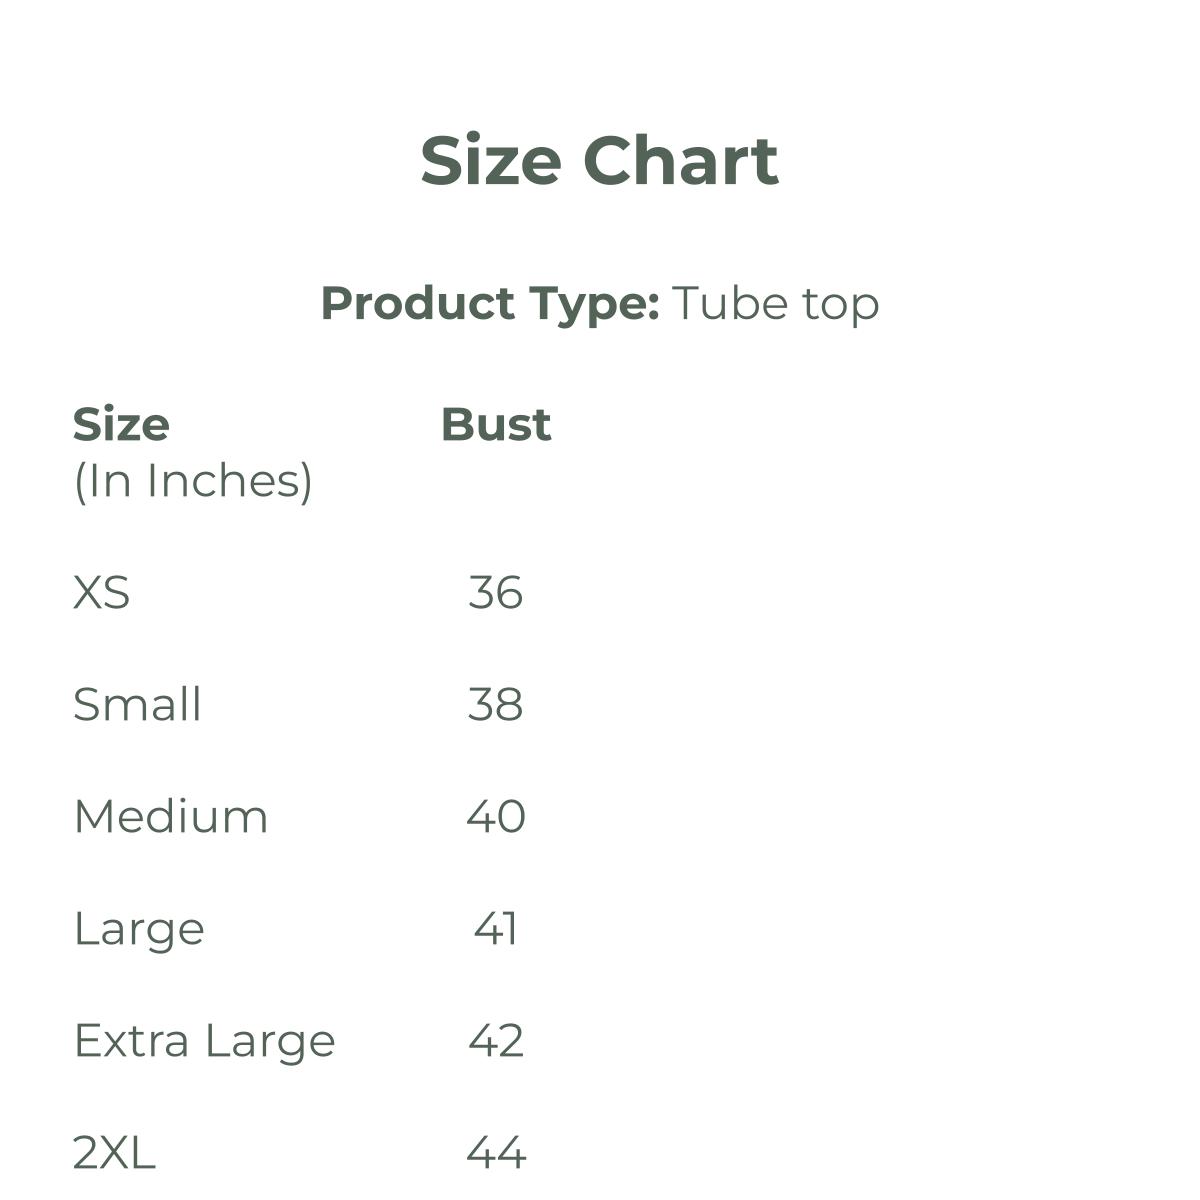Screen dimensions: 1200x1200
Task: Click the '(In Inches)' unit note
Action: (x=193, y=481)
